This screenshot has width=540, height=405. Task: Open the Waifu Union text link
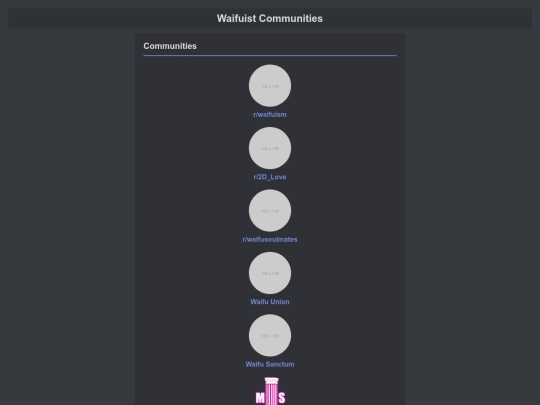click(270, 302)
